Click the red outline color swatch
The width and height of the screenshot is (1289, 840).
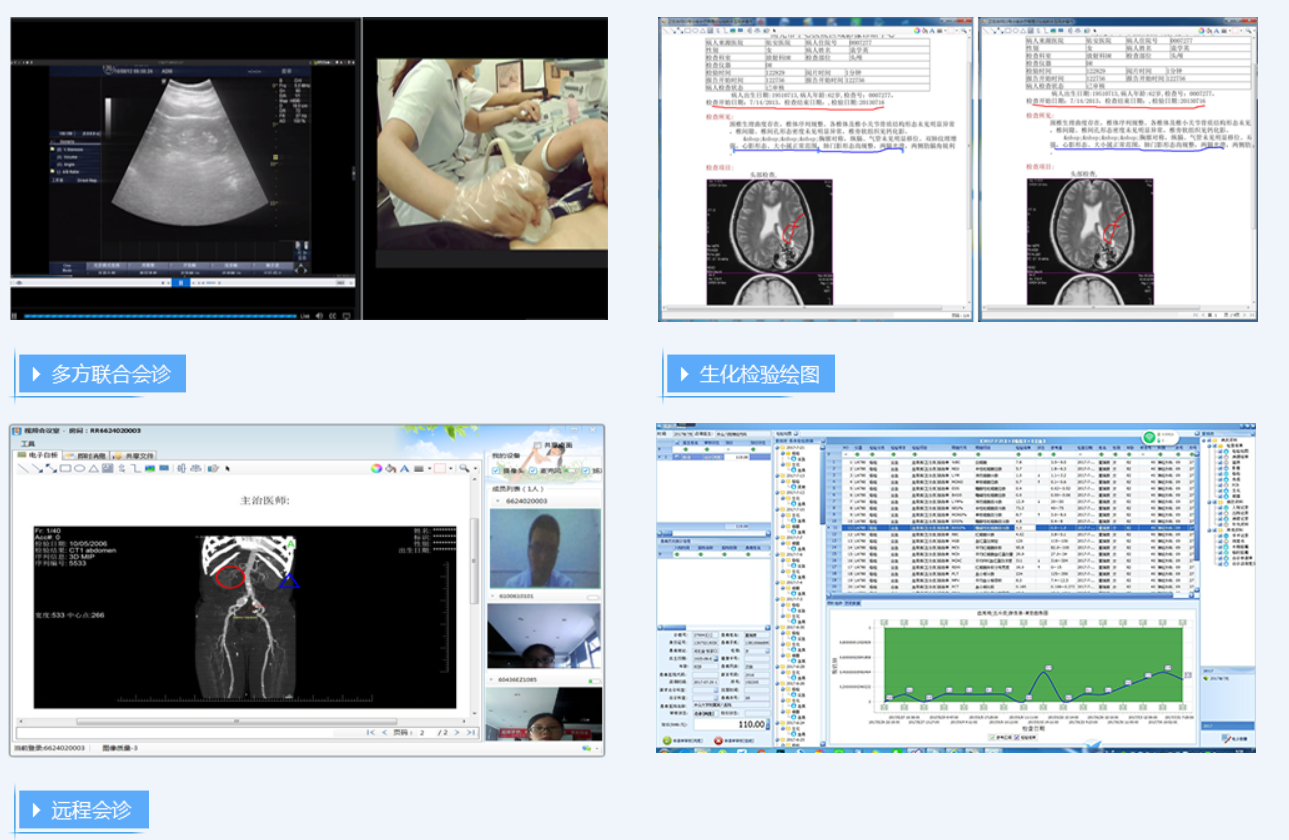point(440,468)
